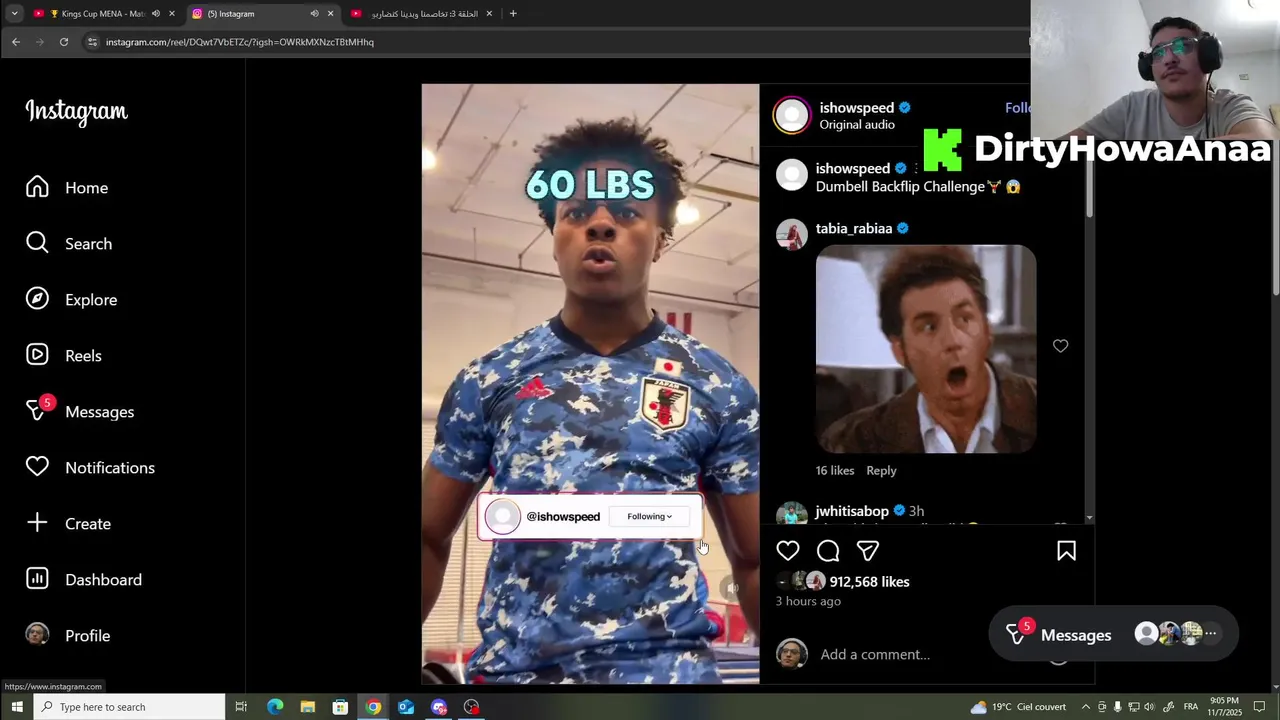The height and width of the screenshot is (720, 1280).
Task: Mute the Instagram tab audio
Action: pos(314,14)
